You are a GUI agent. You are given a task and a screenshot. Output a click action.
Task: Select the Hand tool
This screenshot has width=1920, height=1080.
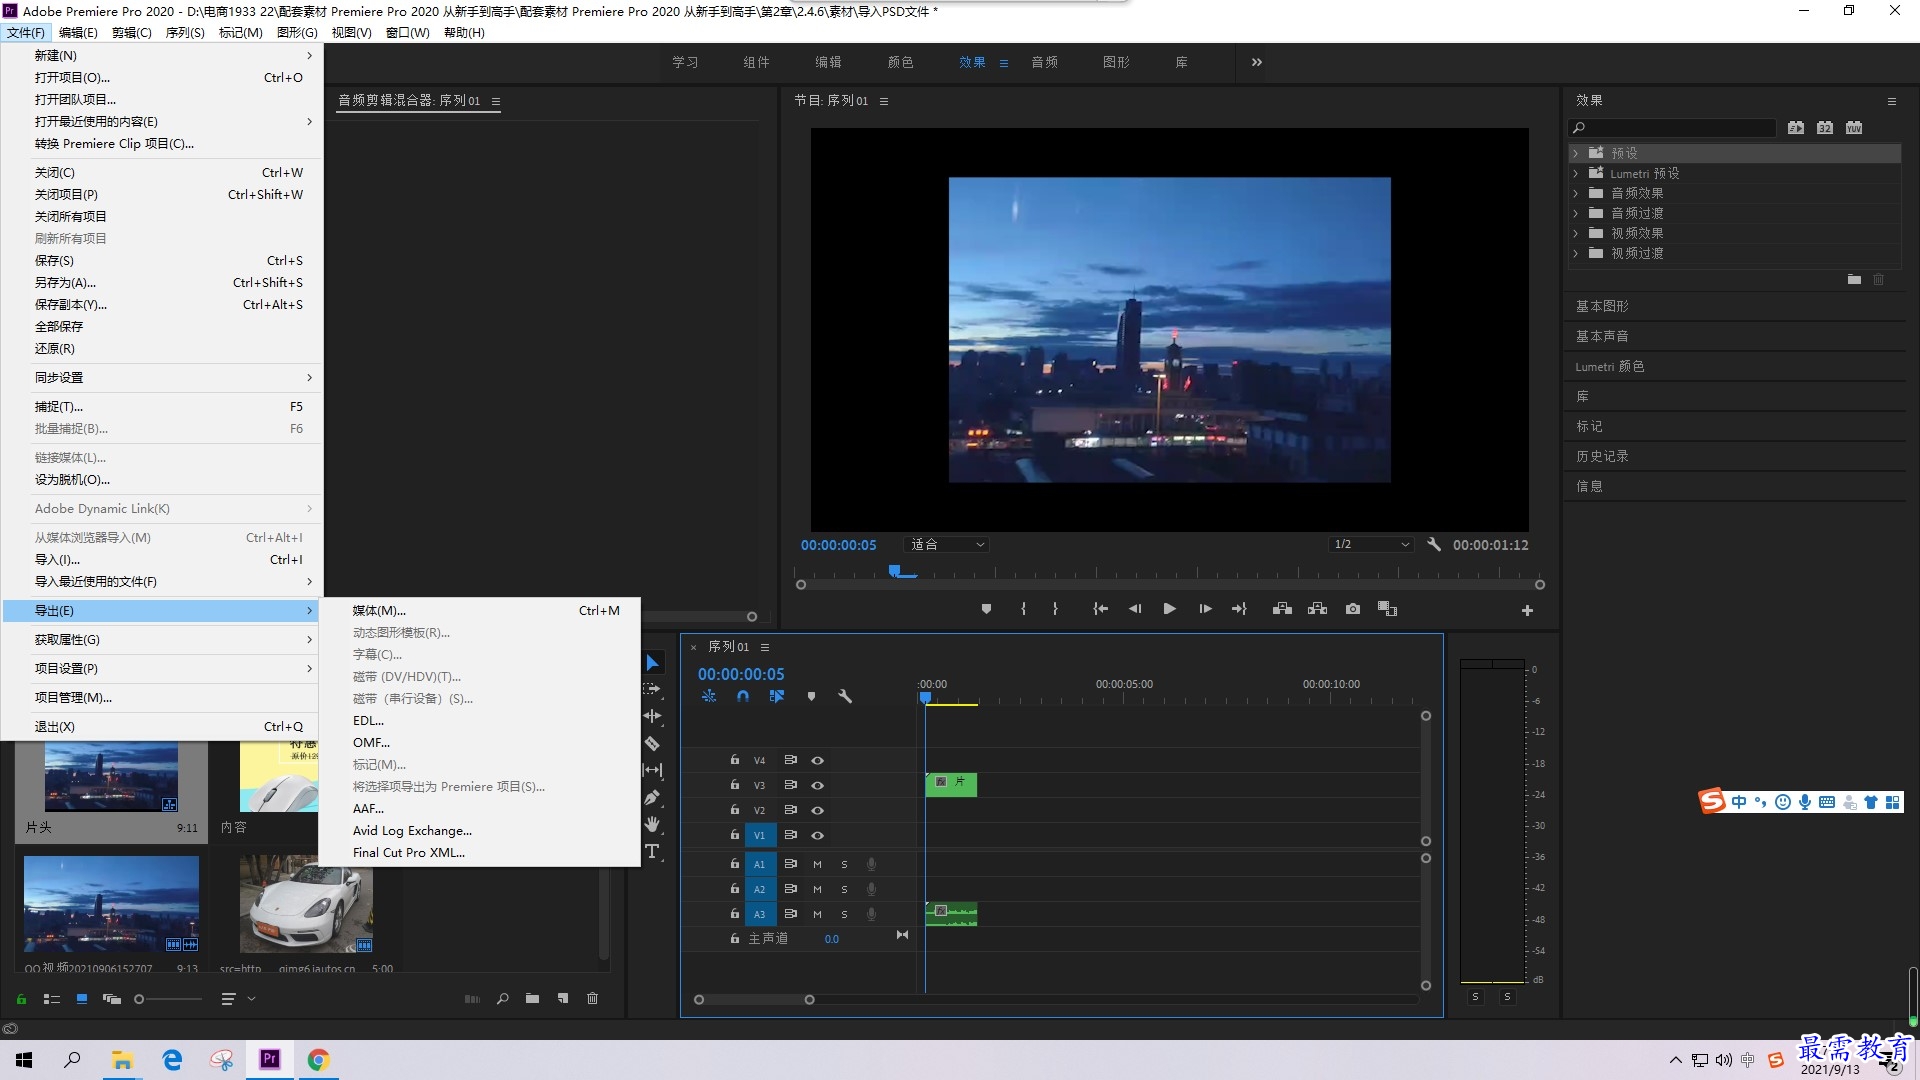[x=652, y=824]
